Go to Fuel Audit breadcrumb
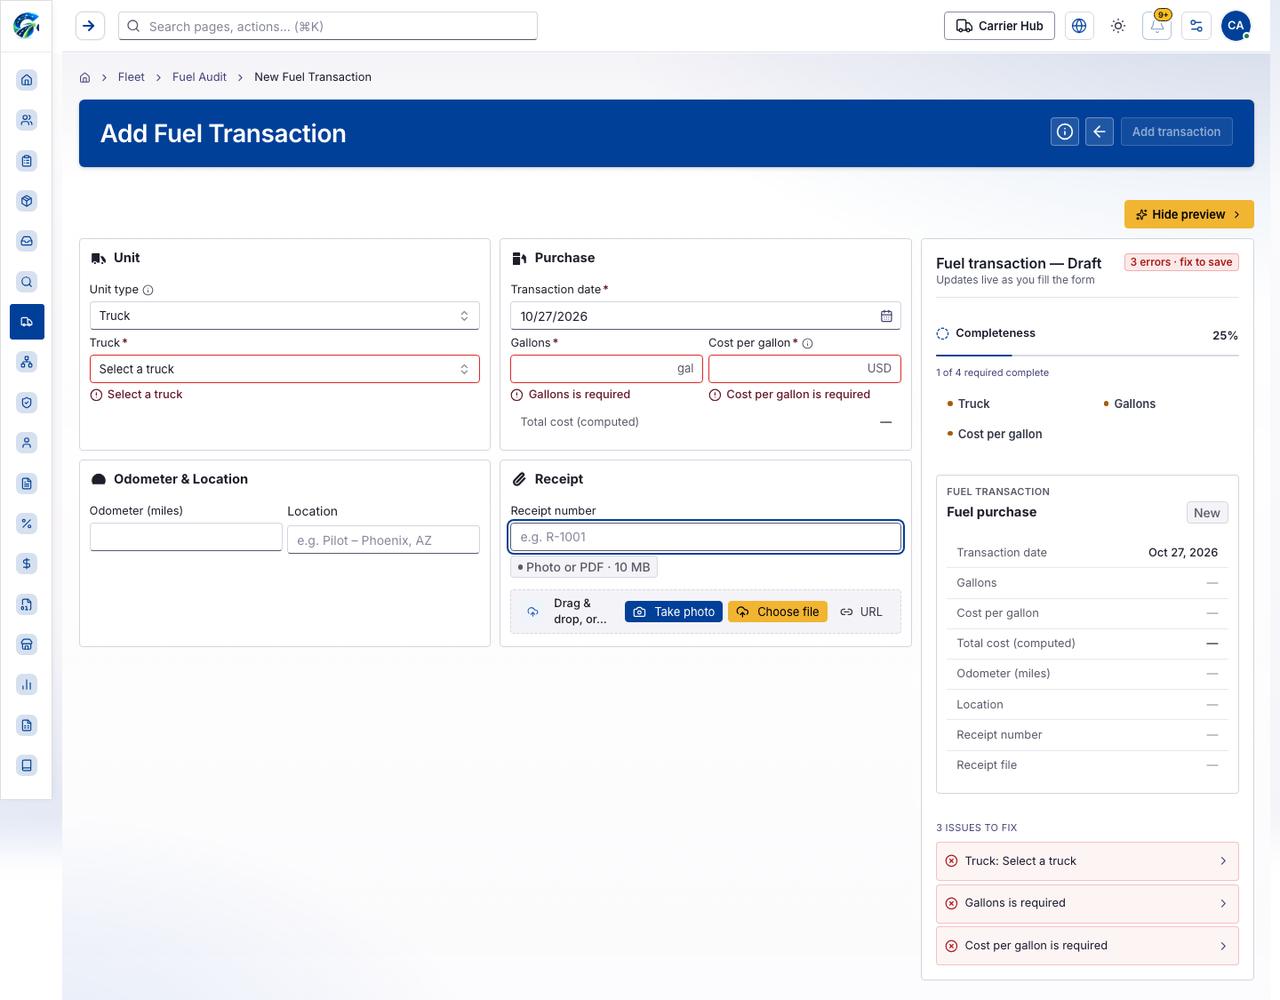 199,77
